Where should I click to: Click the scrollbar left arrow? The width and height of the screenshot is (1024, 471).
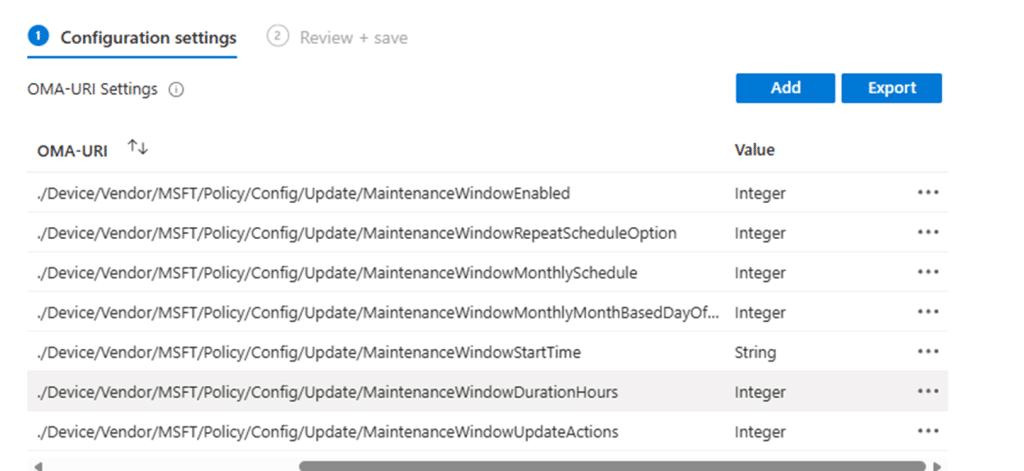point(37,465)
